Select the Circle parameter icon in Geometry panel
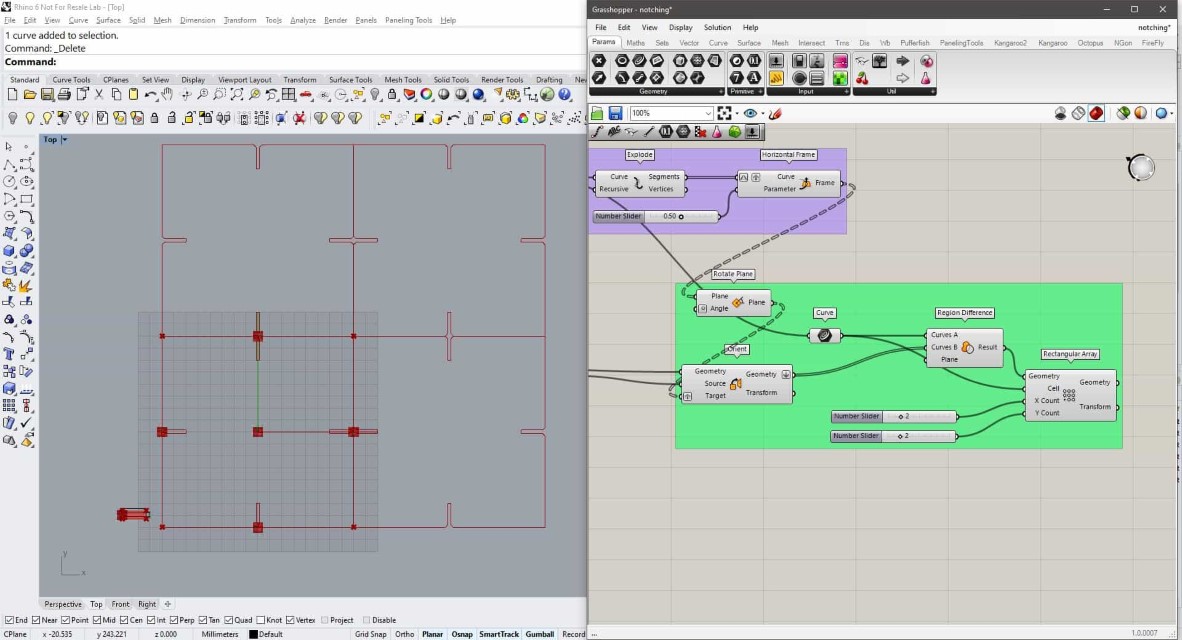 (x=622, y=61)
